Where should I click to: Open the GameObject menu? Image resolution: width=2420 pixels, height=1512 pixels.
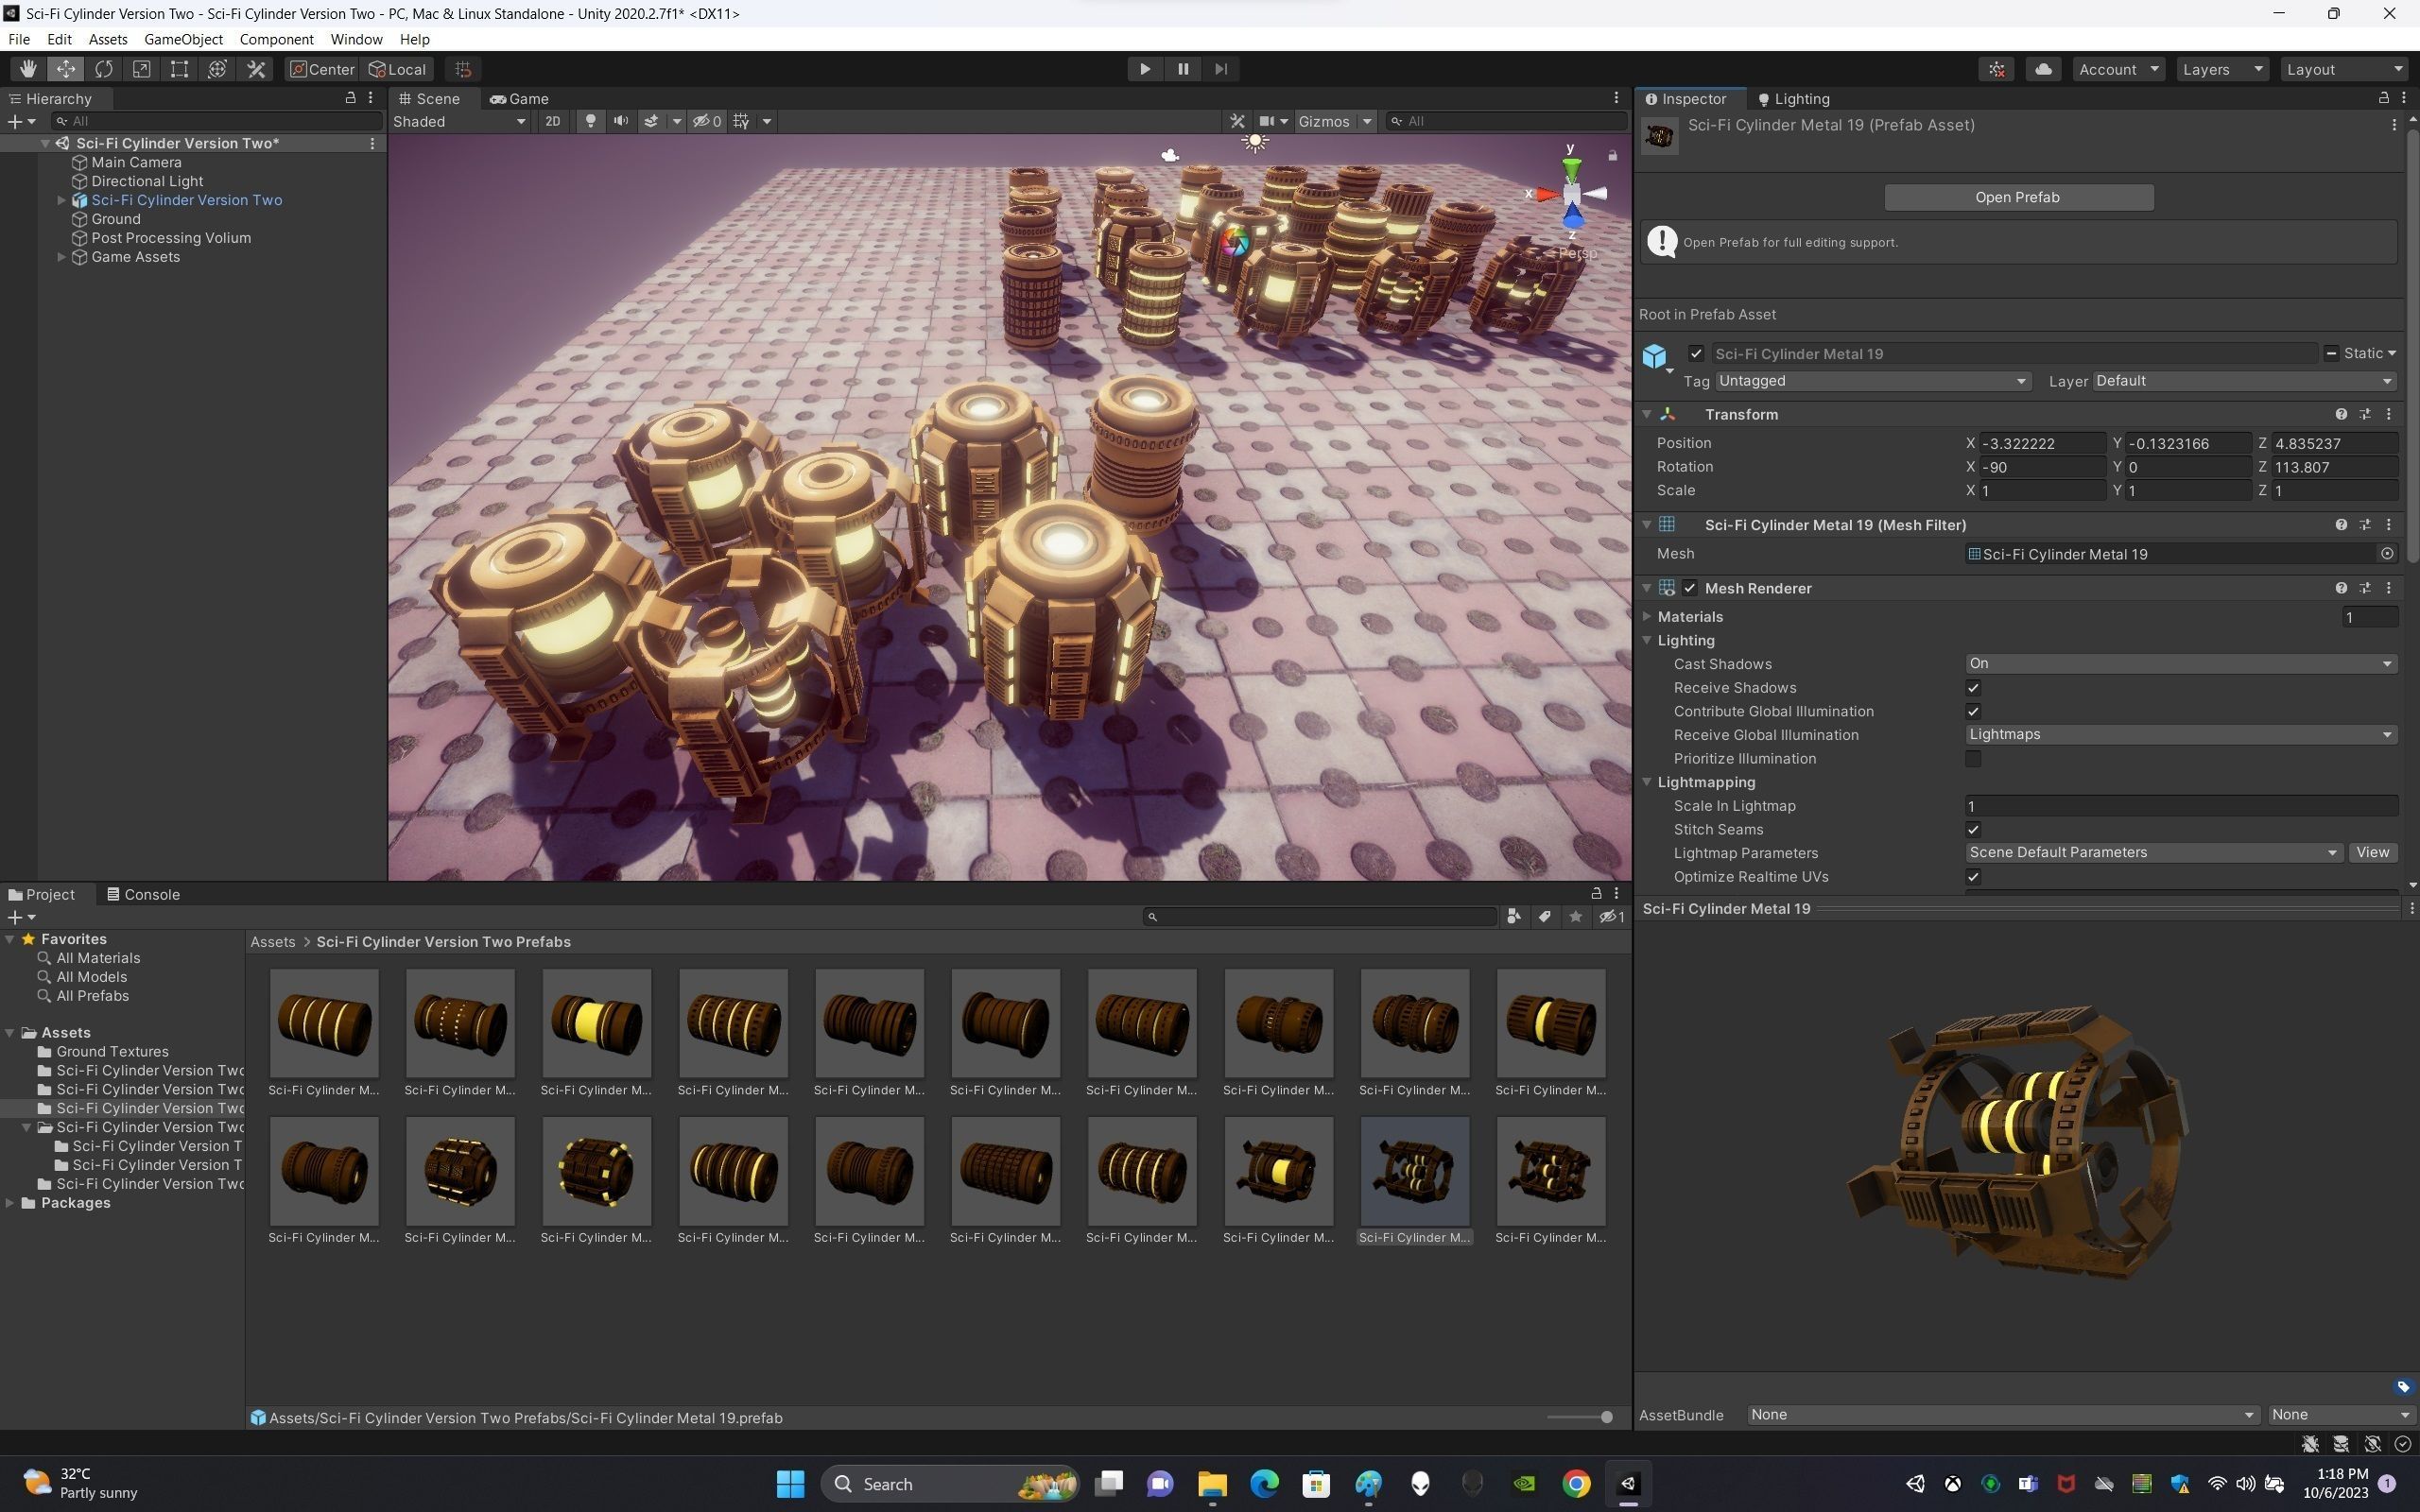(183, 39)
